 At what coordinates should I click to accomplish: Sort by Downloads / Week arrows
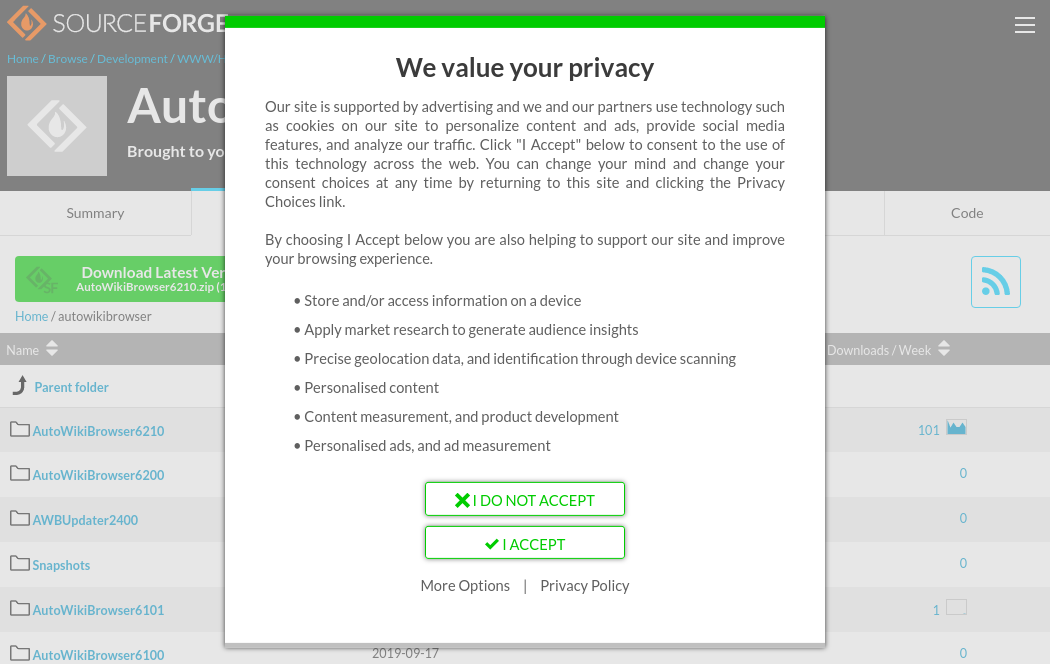tap(943, 349)
